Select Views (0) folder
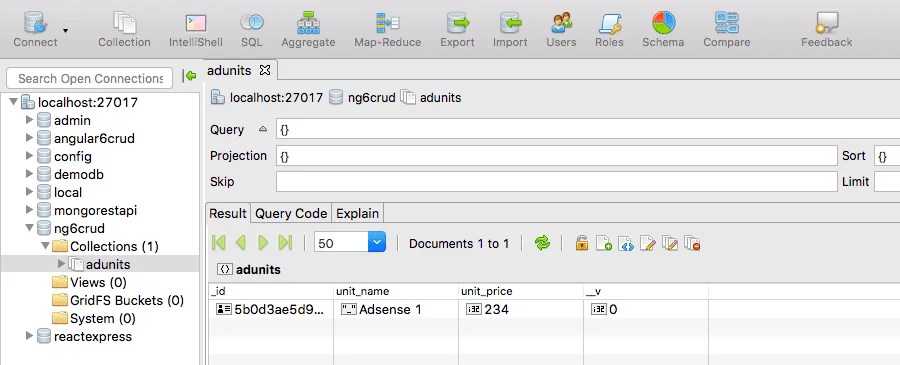The image size is (900, 365). tap(98, 282)
